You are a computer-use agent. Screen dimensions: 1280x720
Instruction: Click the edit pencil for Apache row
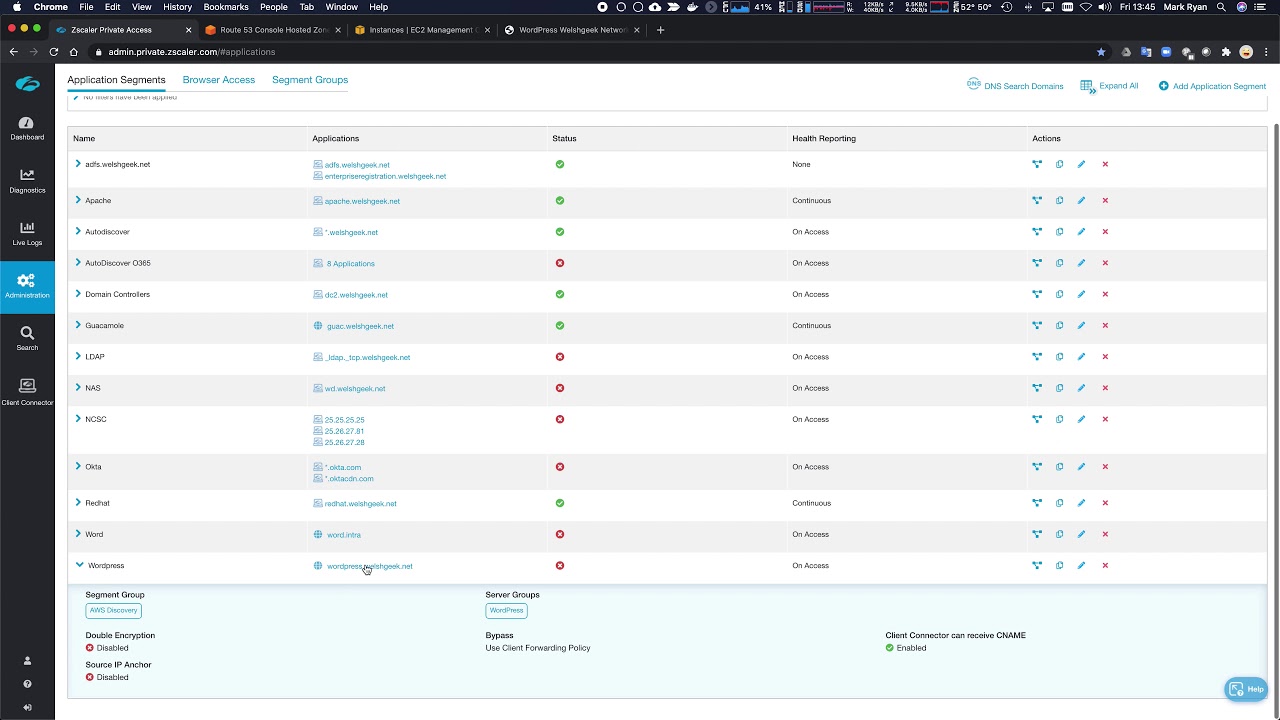click(1081, 200)
